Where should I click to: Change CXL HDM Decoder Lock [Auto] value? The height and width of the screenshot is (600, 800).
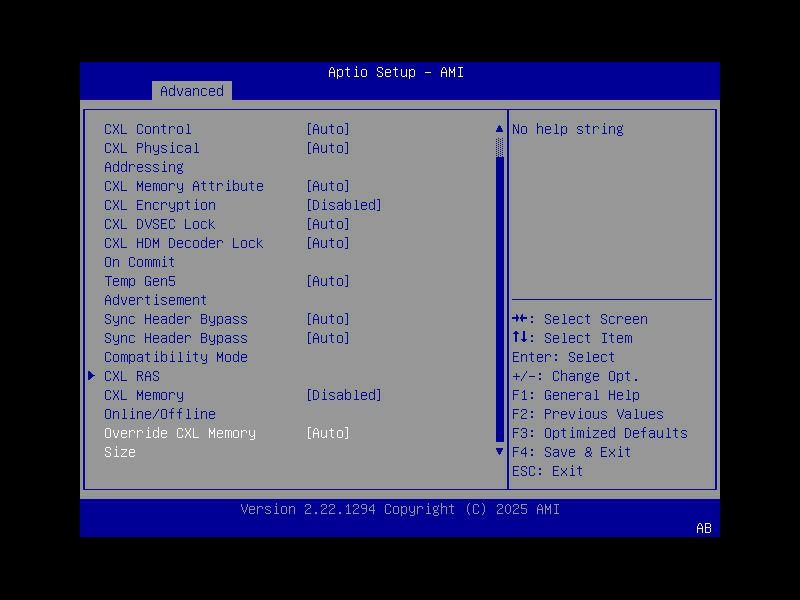(328, 243)
